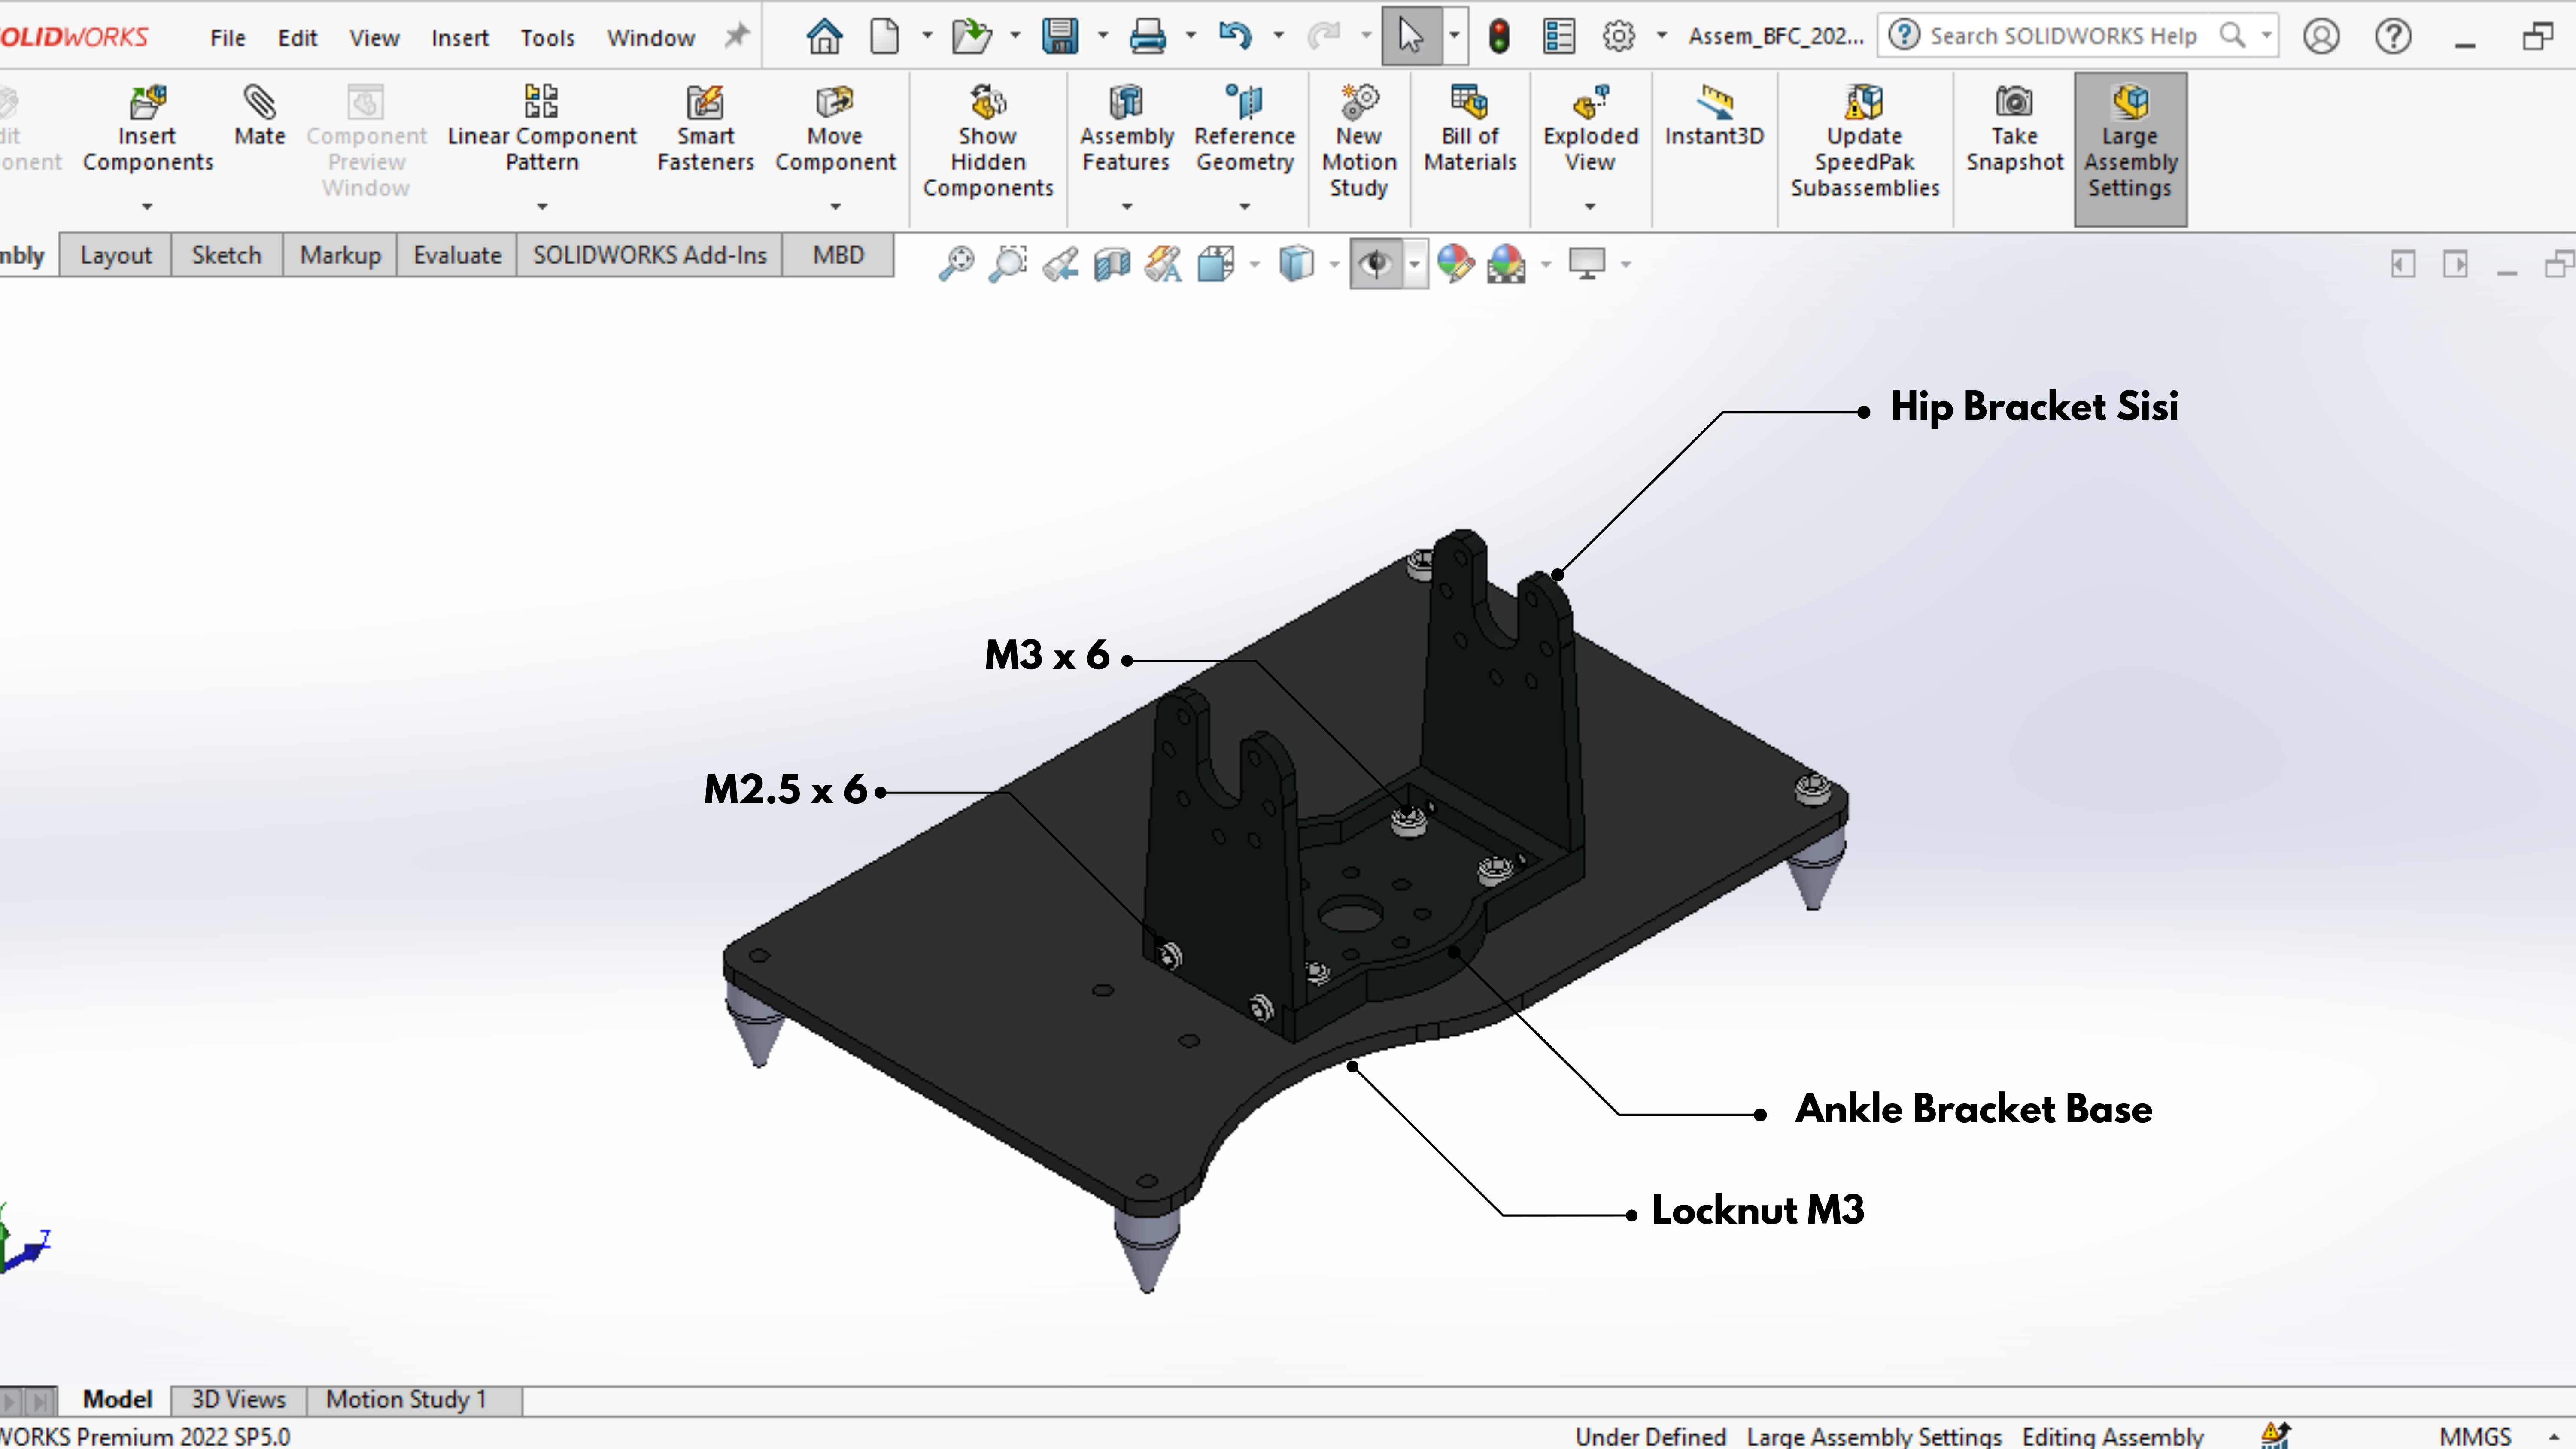
Task: Open File Properties icon
Action: tap(1558, 37)
